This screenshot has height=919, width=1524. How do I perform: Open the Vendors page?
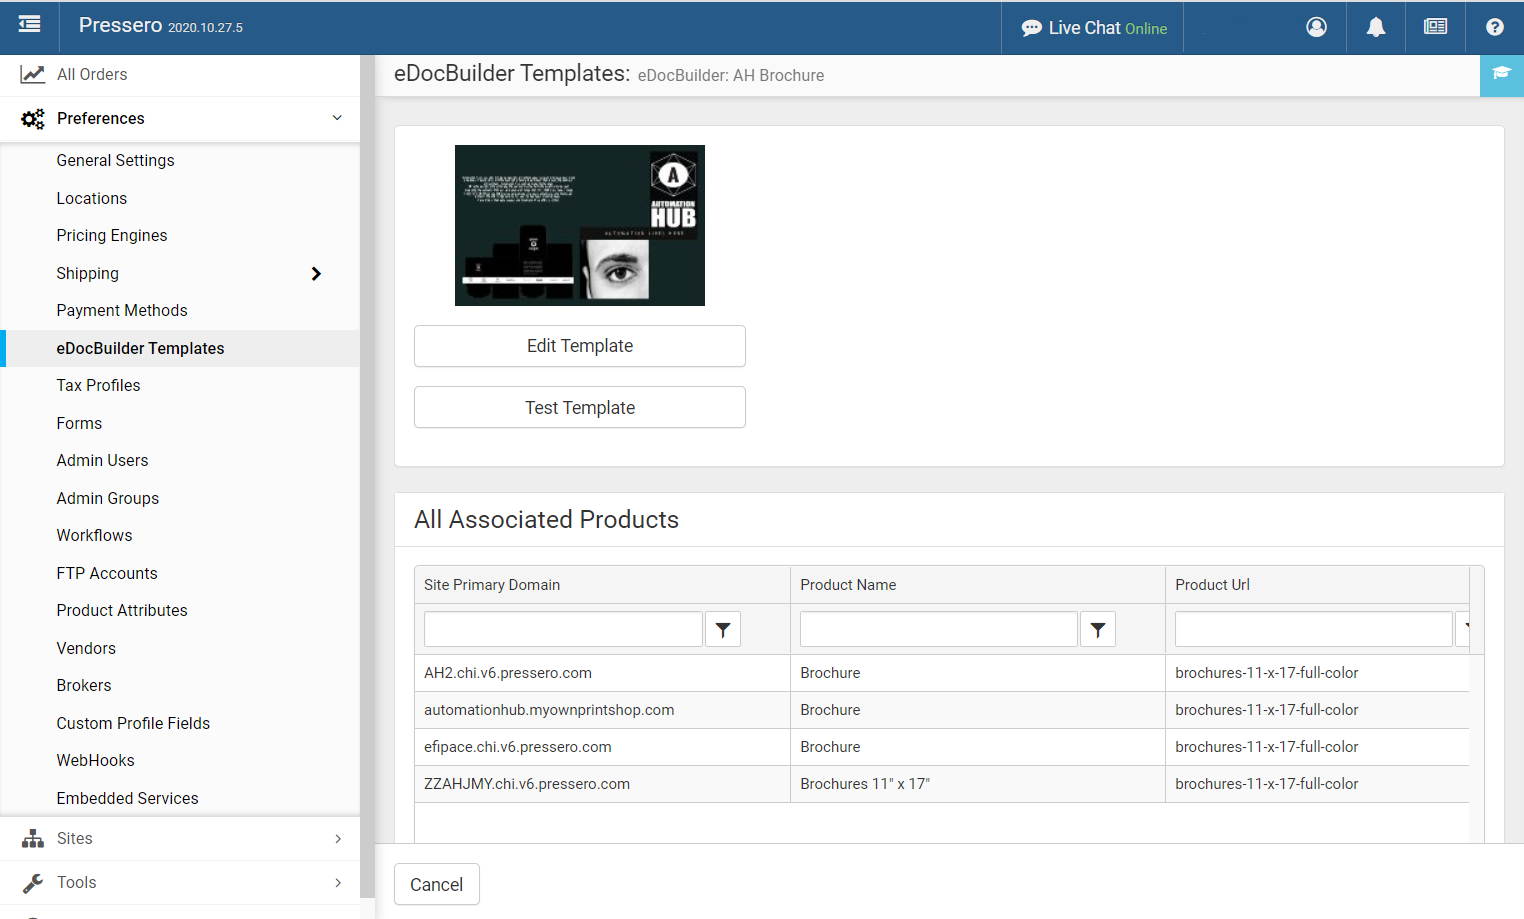click(86, 648)
